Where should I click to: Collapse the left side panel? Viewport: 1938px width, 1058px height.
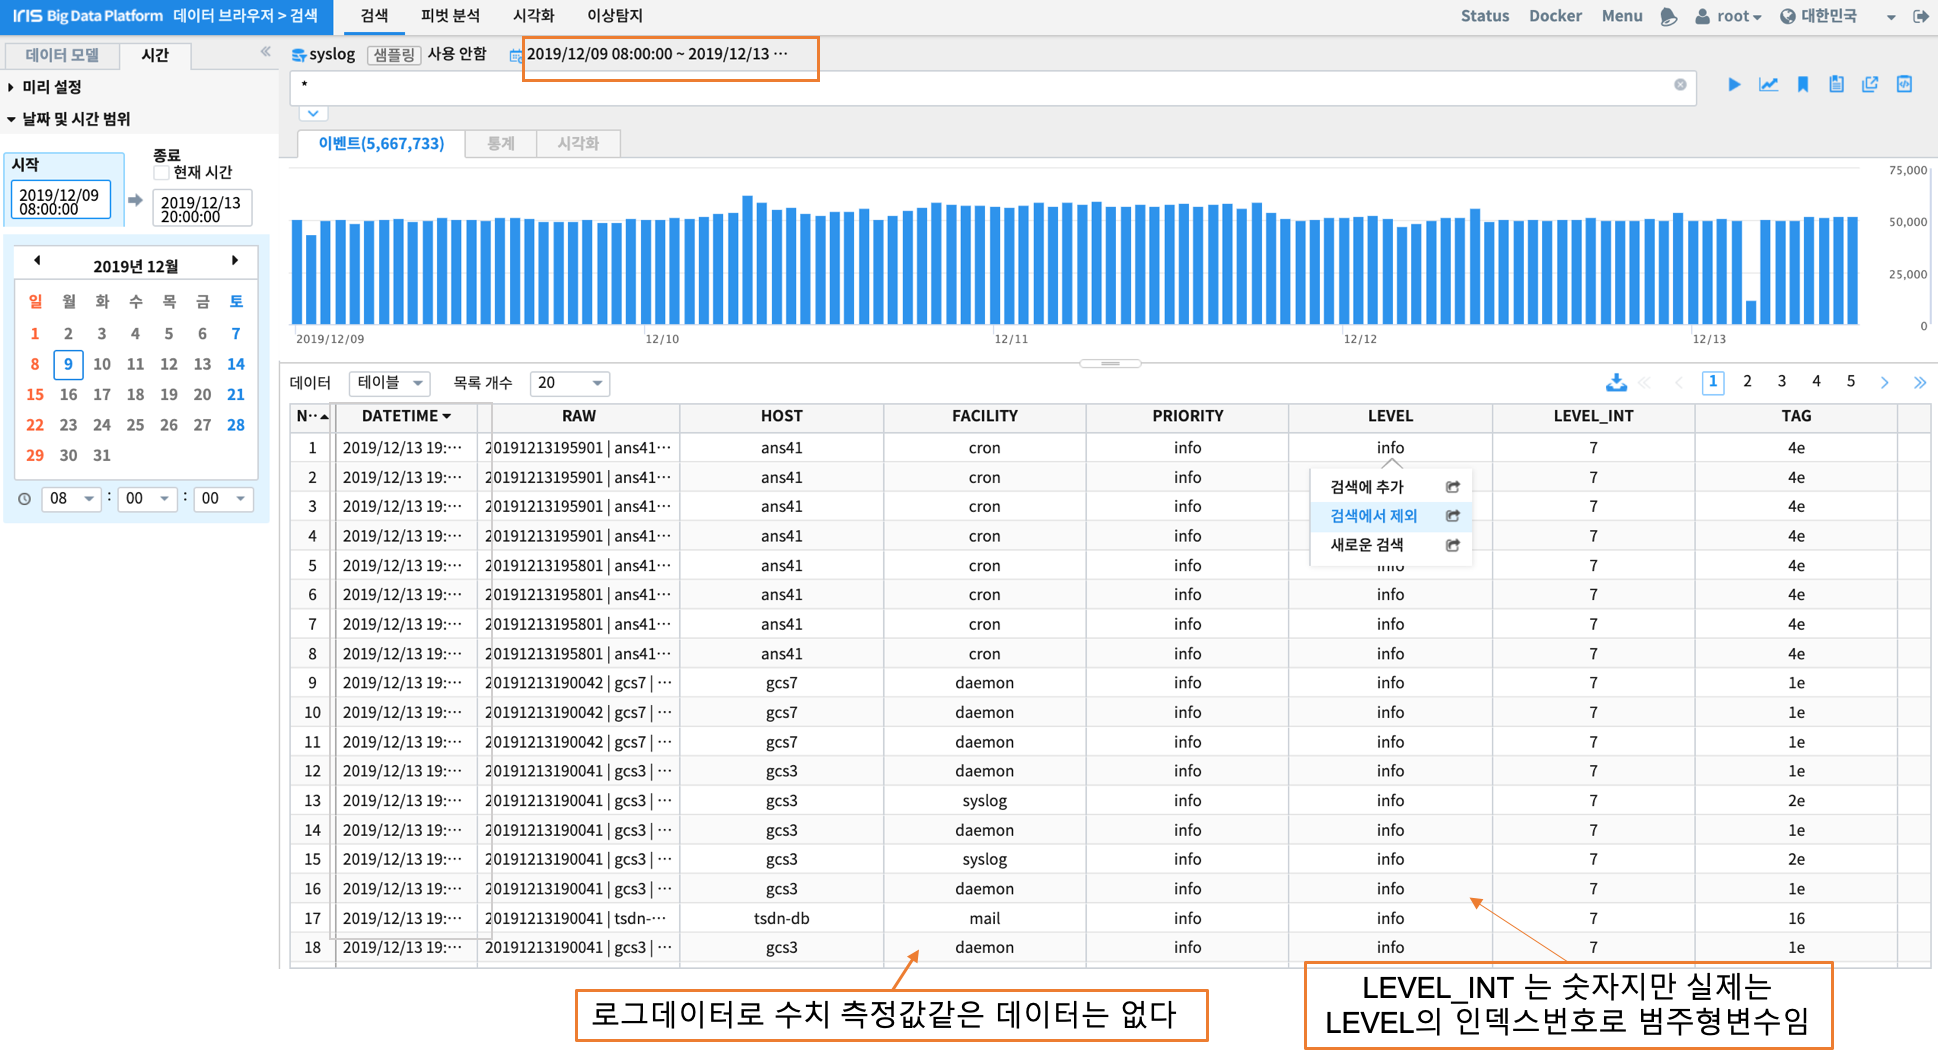[x=265, y=52]
